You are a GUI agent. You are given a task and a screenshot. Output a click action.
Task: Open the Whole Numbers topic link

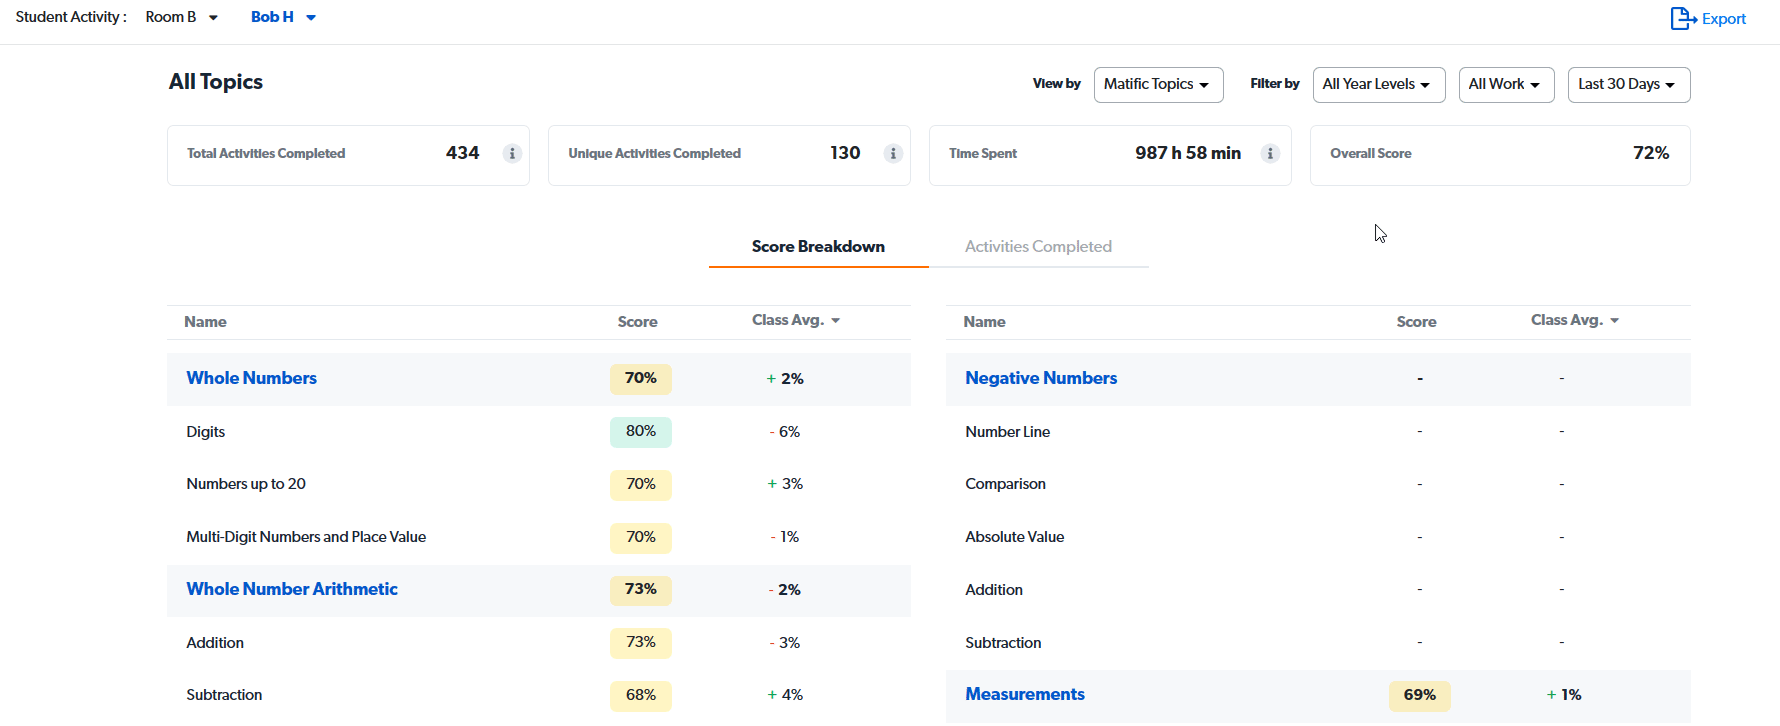tap(251, 379)
